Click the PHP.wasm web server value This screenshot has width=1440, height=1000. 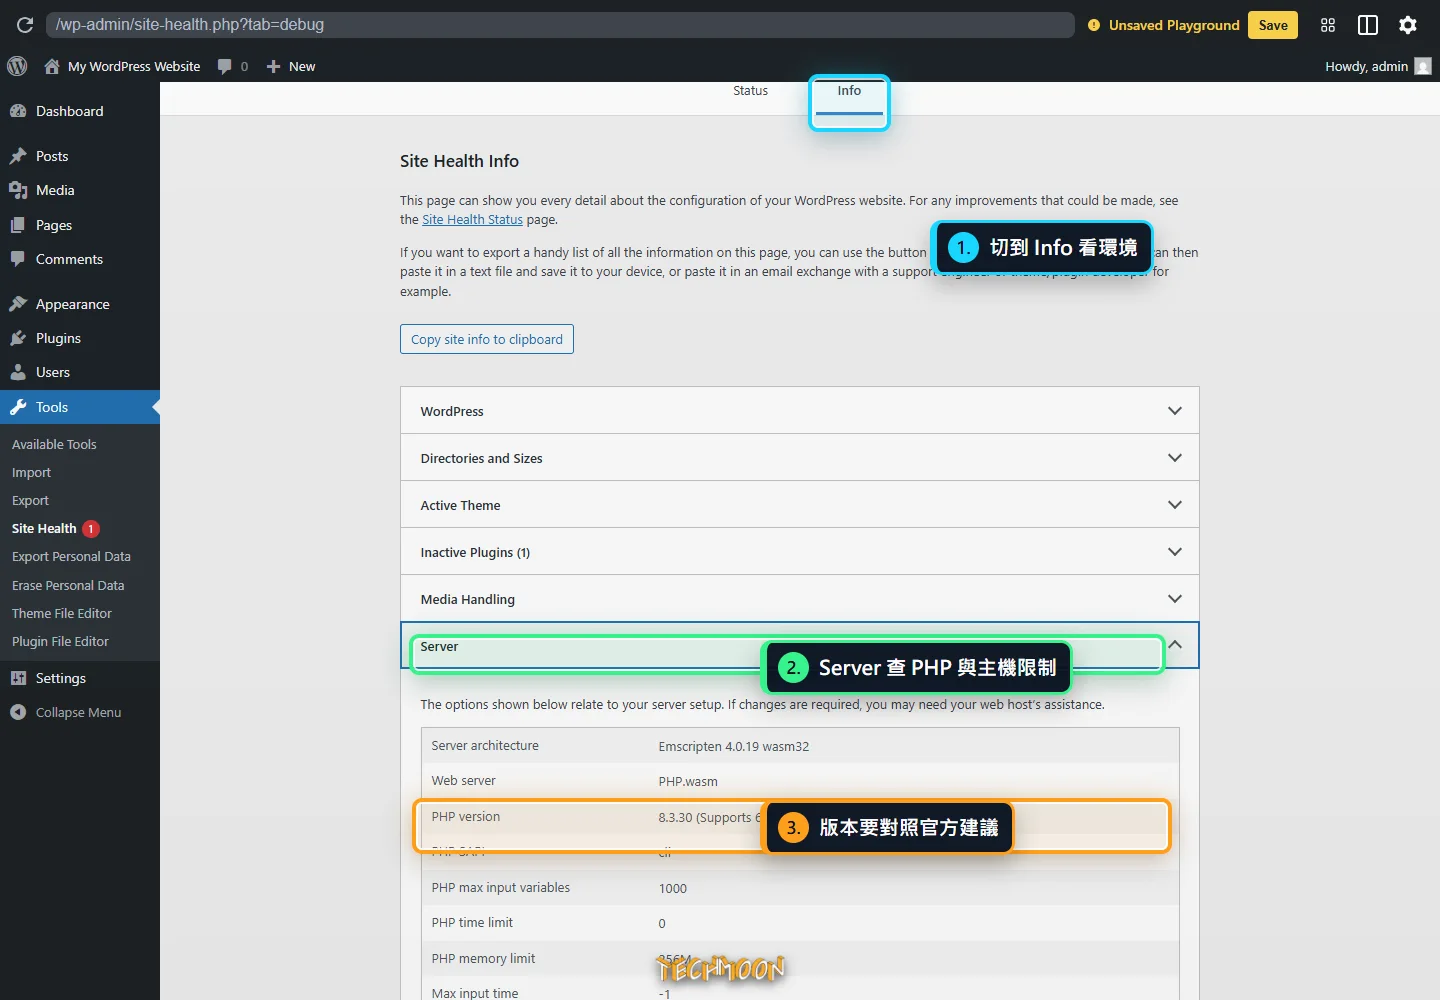pyautogui.click(x=688, y=782)
